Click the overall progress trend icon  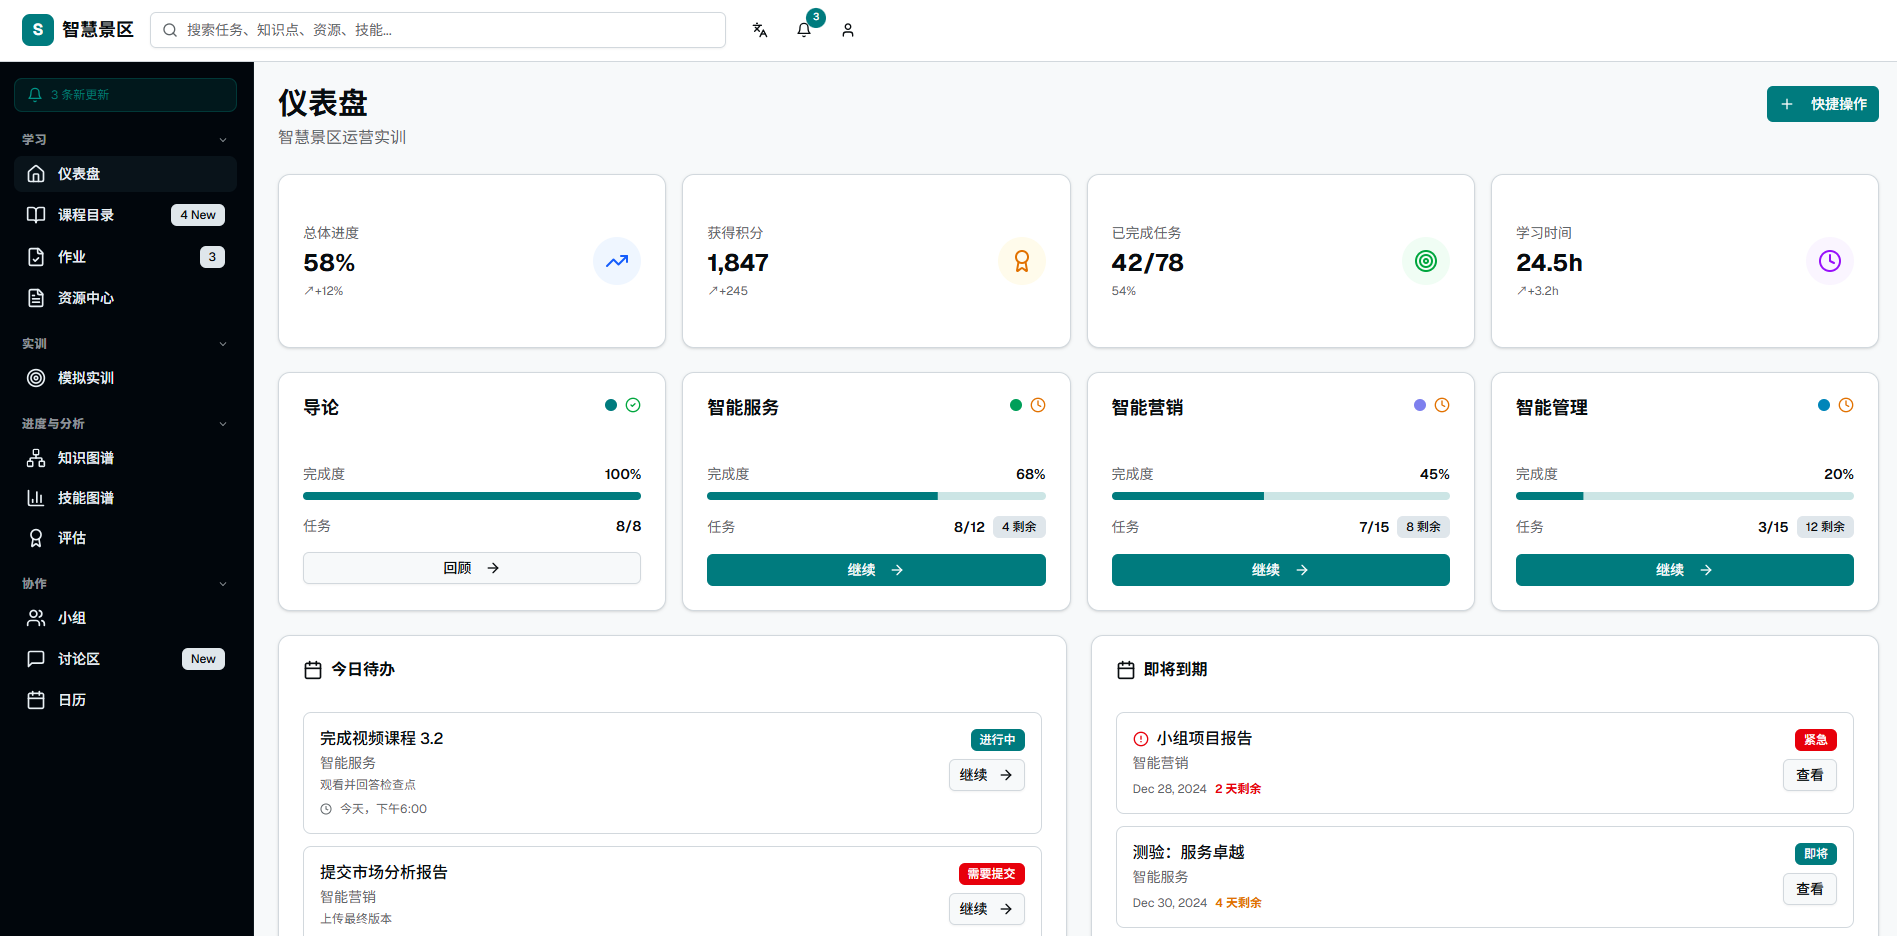tap(617, 261)
